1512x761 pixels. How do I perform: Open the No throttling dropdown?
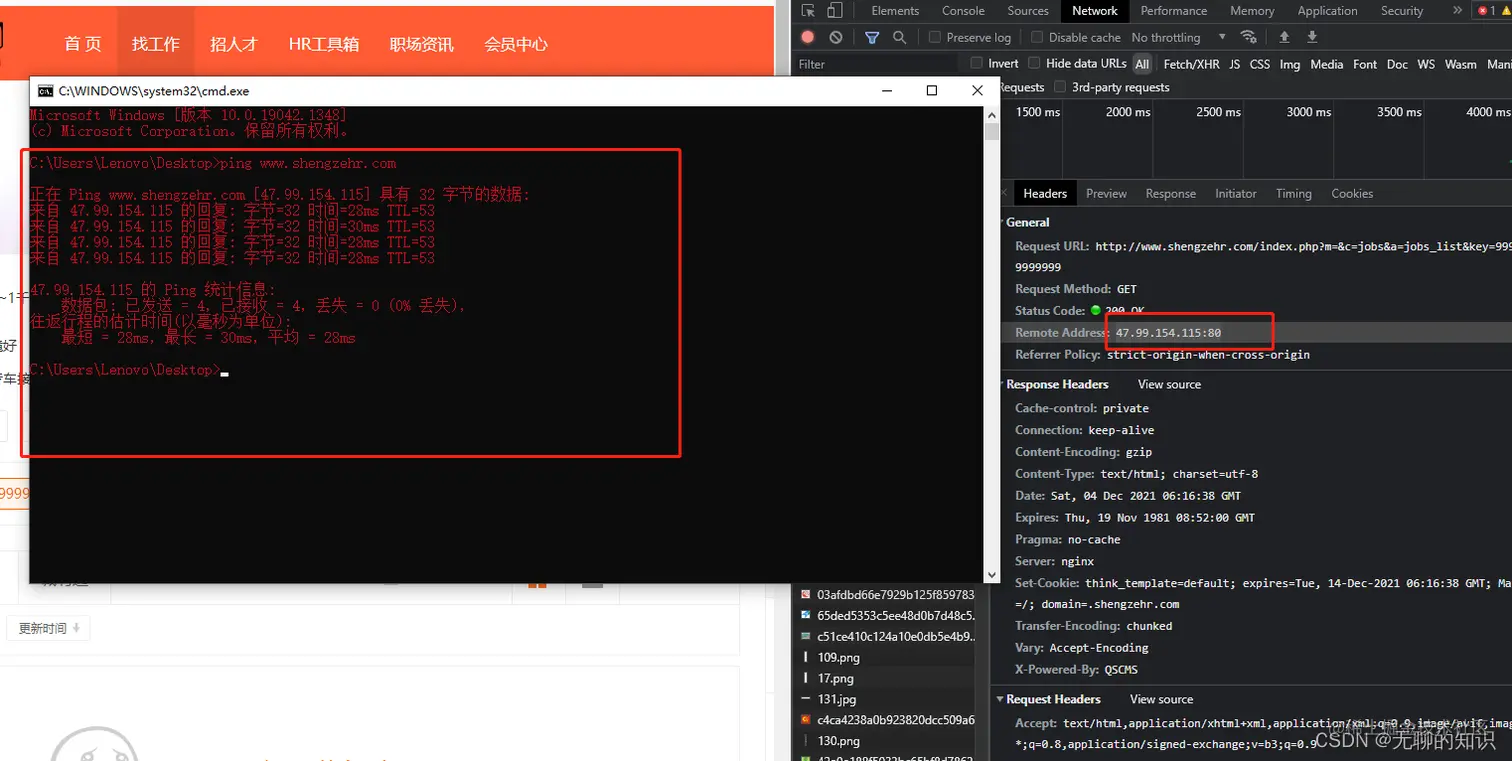(1178, 37)
